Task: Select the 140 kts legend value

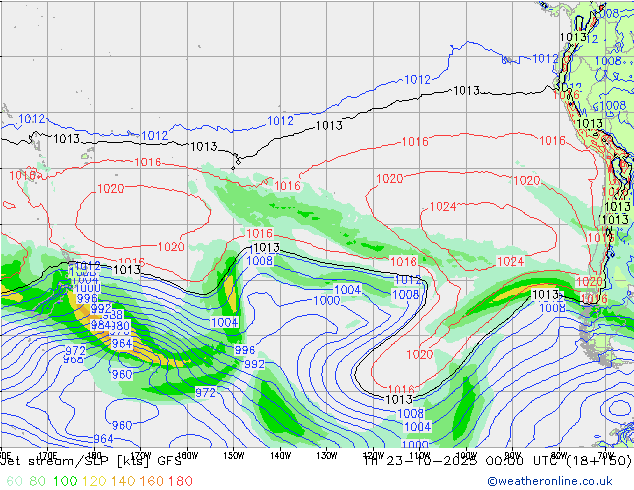Action: click(123, 481)
